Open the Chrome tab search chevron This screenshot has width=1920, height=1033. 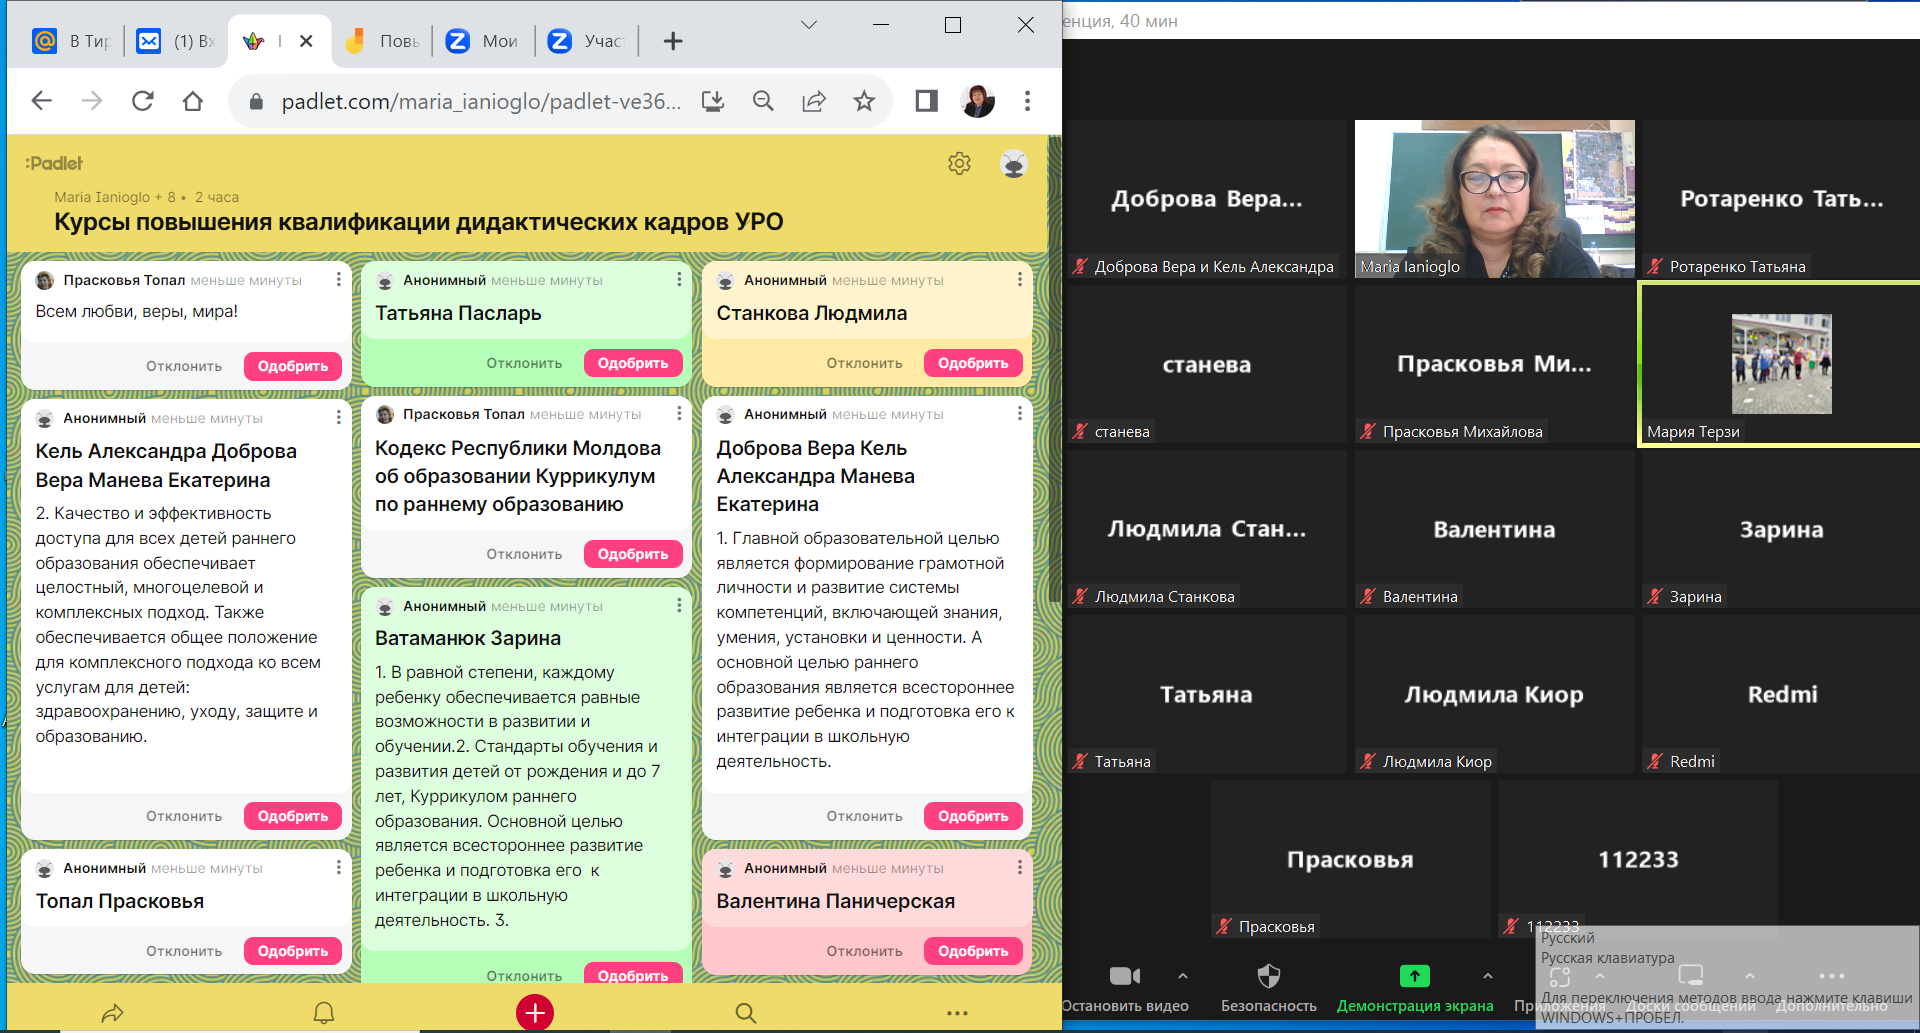pyautogui.click(x=809, y=25)
